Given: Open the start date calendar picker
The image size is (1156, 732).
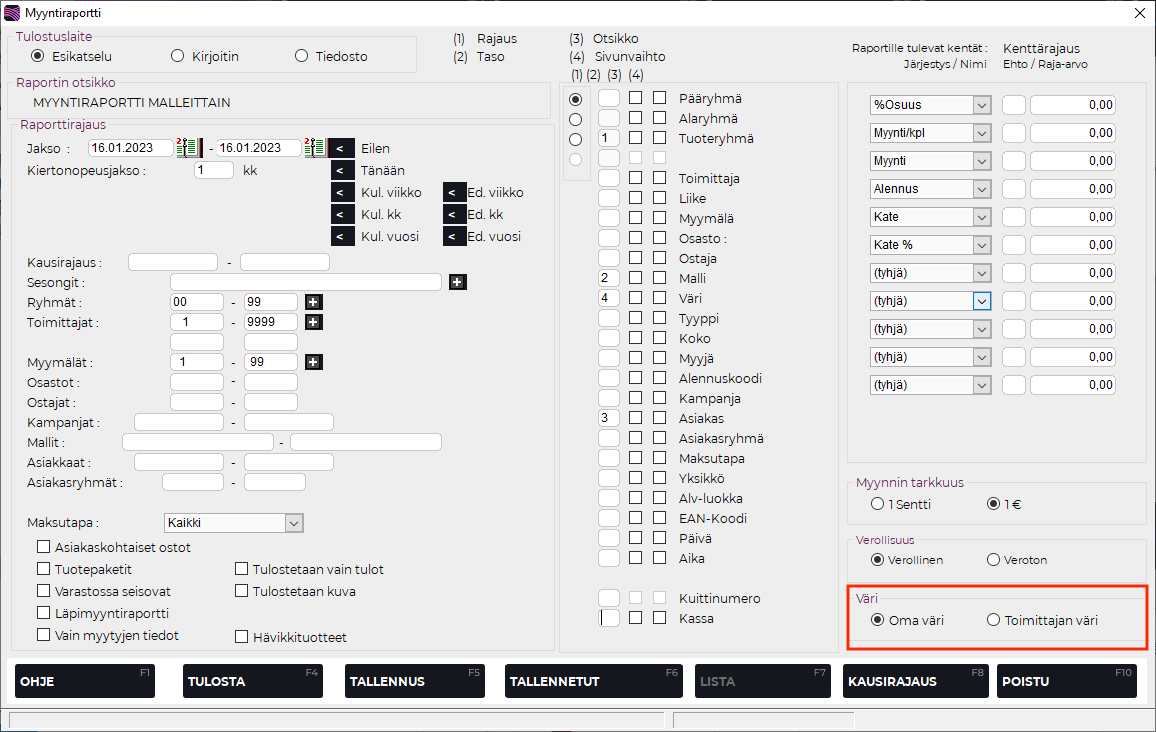Looking at the screenshot, I should [x=188, y=148].
